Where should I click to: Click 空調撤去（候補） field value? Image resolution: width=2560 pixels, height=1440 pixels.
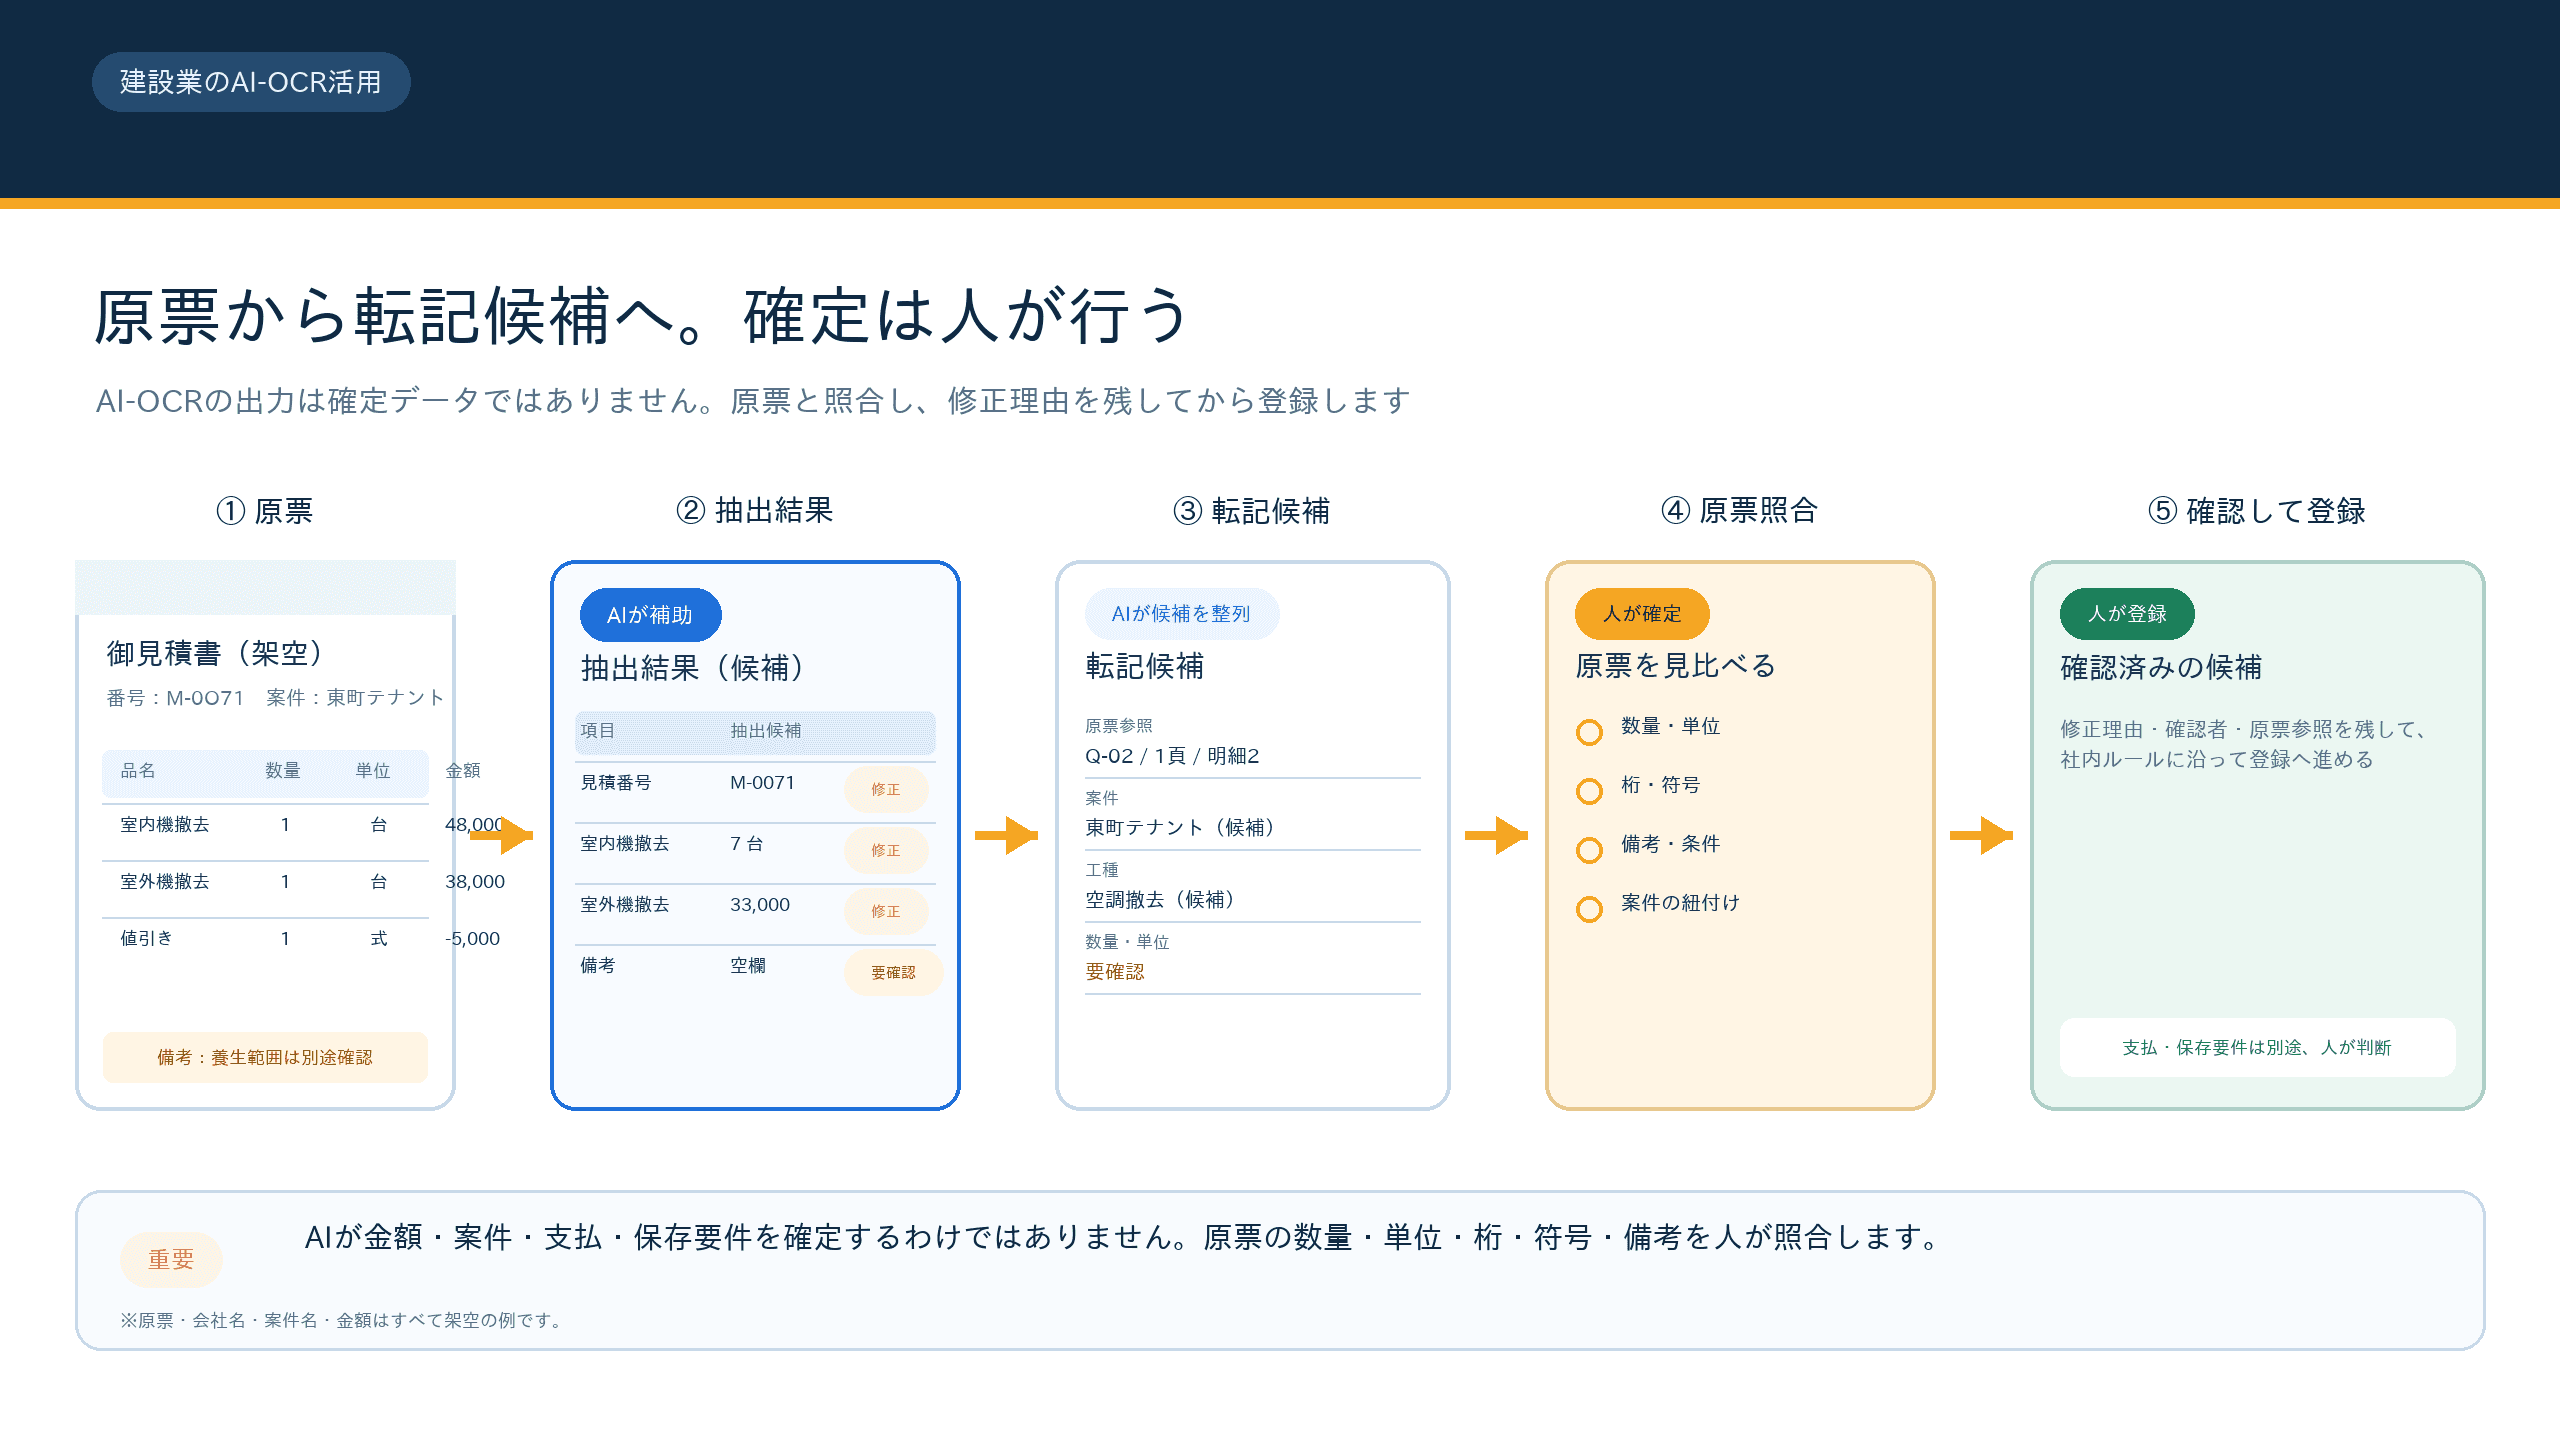click(1160, 899)
